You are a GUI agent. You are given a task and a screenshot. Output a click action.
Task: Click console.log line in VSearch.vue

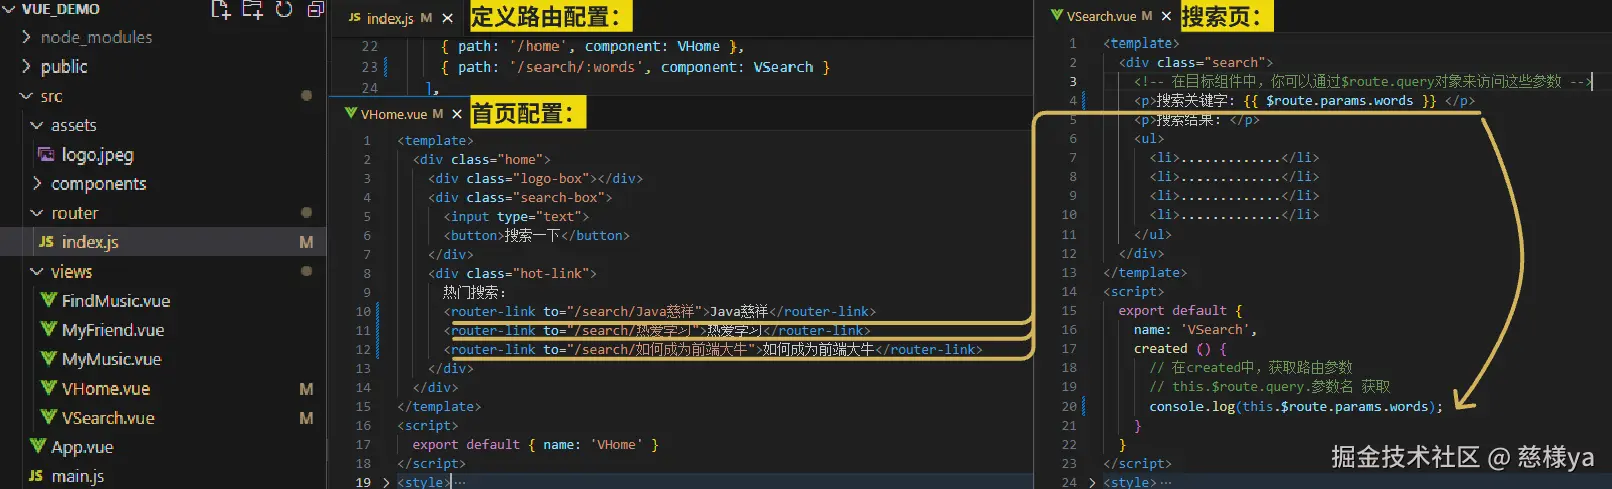(1296, 407)
